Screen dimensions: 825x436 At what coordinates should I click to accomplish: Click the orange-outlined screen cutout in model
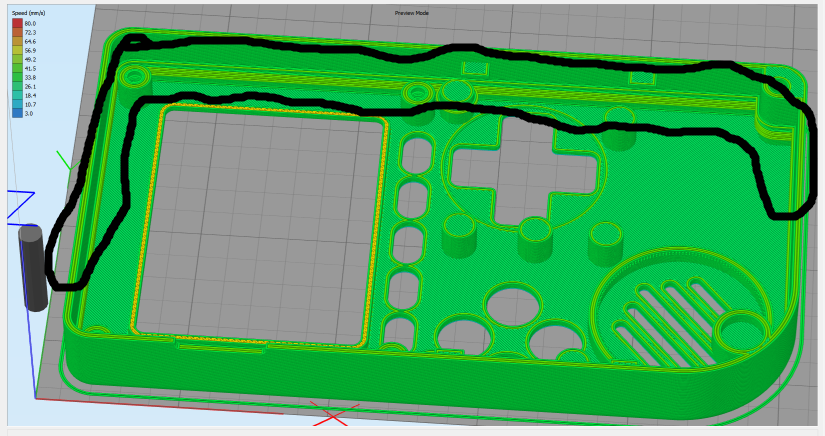tap(259, 226)
